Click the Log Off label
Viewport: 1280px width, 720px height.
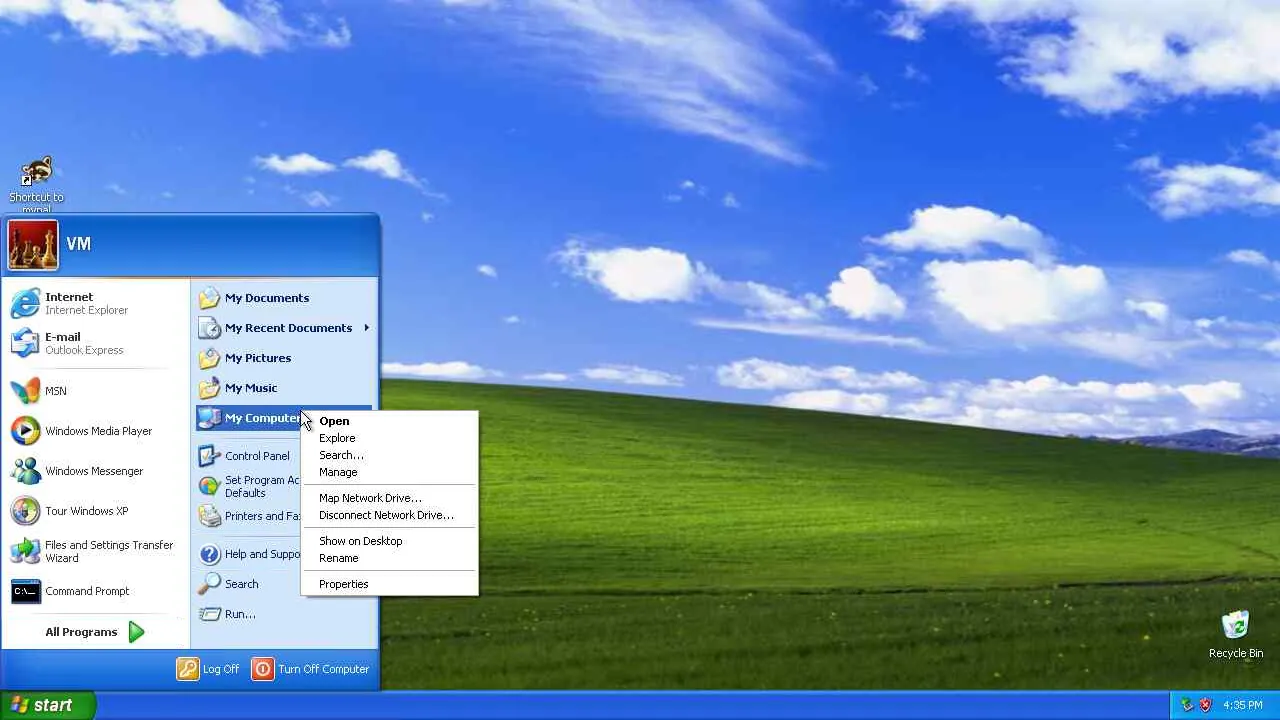(x=221, y=669)
